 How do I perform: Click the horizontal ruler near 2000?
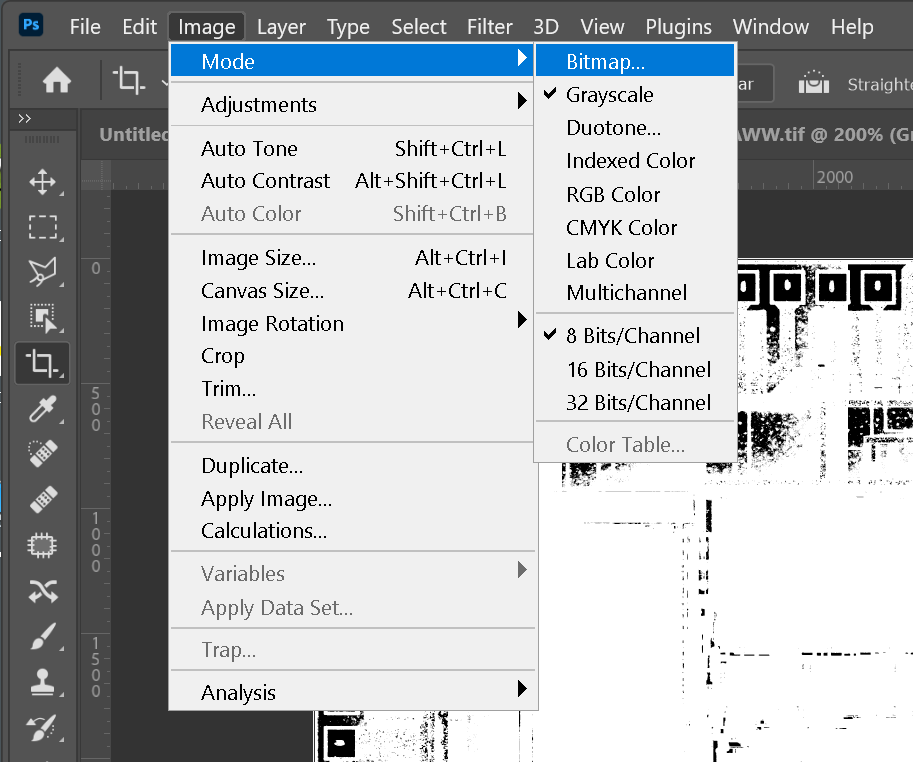click(x=834, y=177)
